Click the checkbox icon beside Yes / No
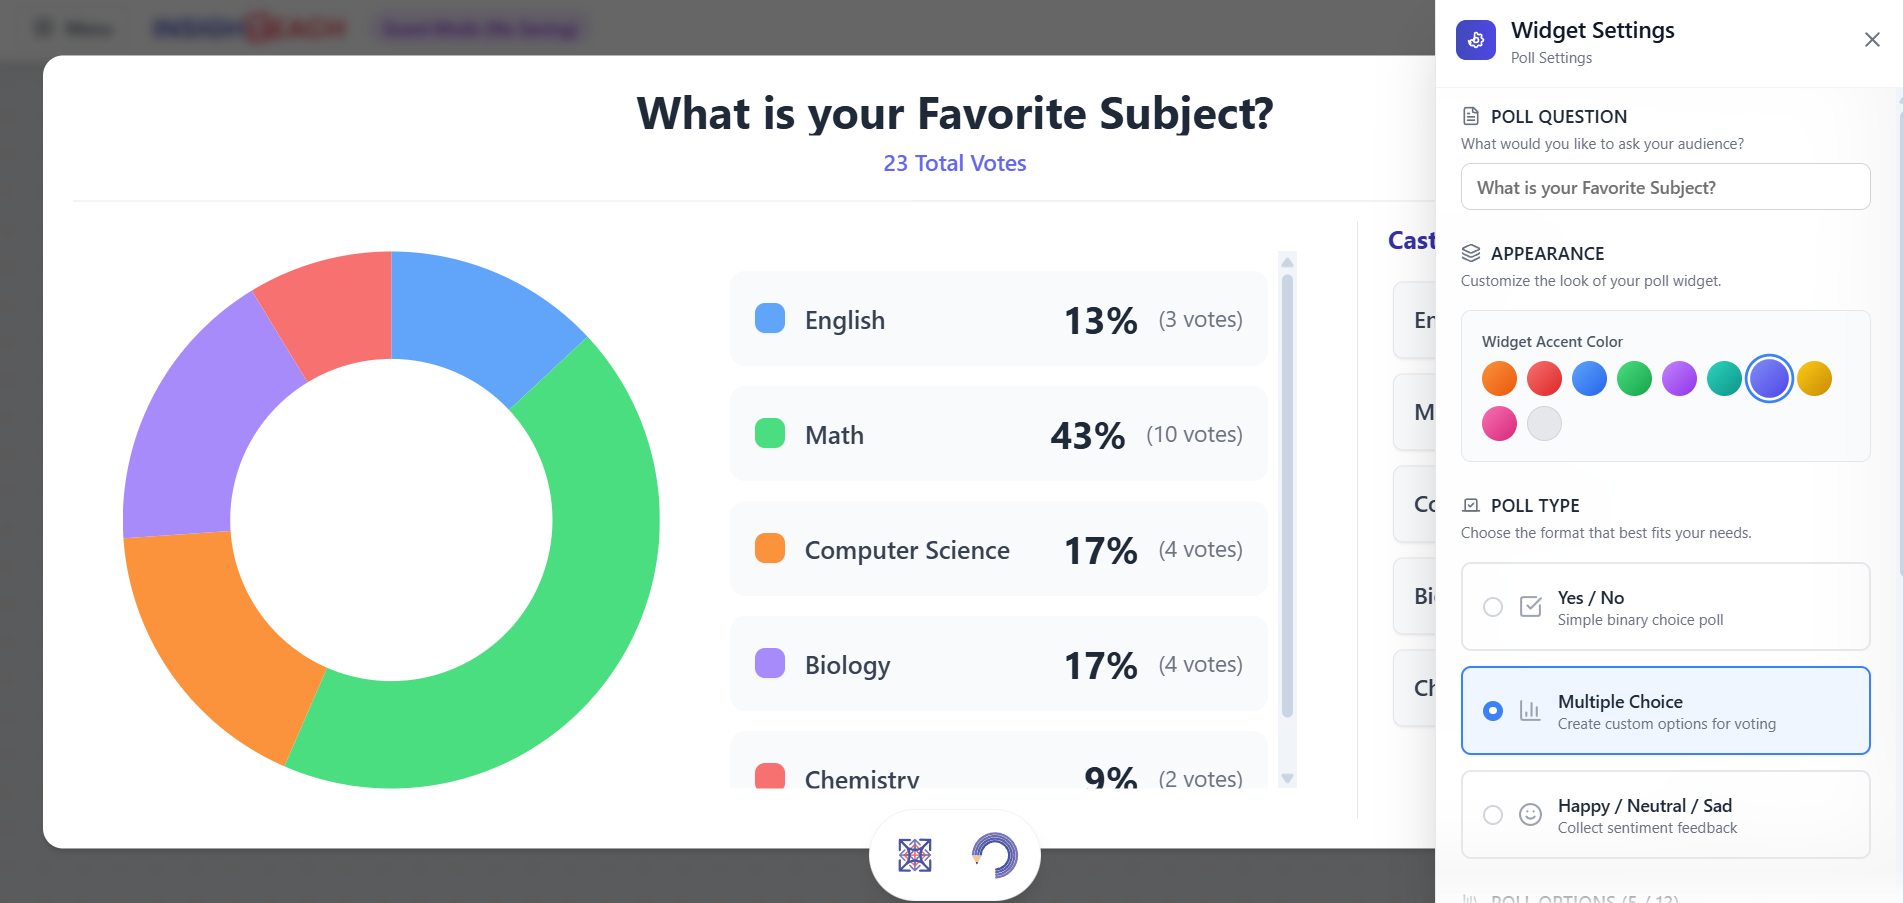1903x903 pixels. pos(1530,607)
